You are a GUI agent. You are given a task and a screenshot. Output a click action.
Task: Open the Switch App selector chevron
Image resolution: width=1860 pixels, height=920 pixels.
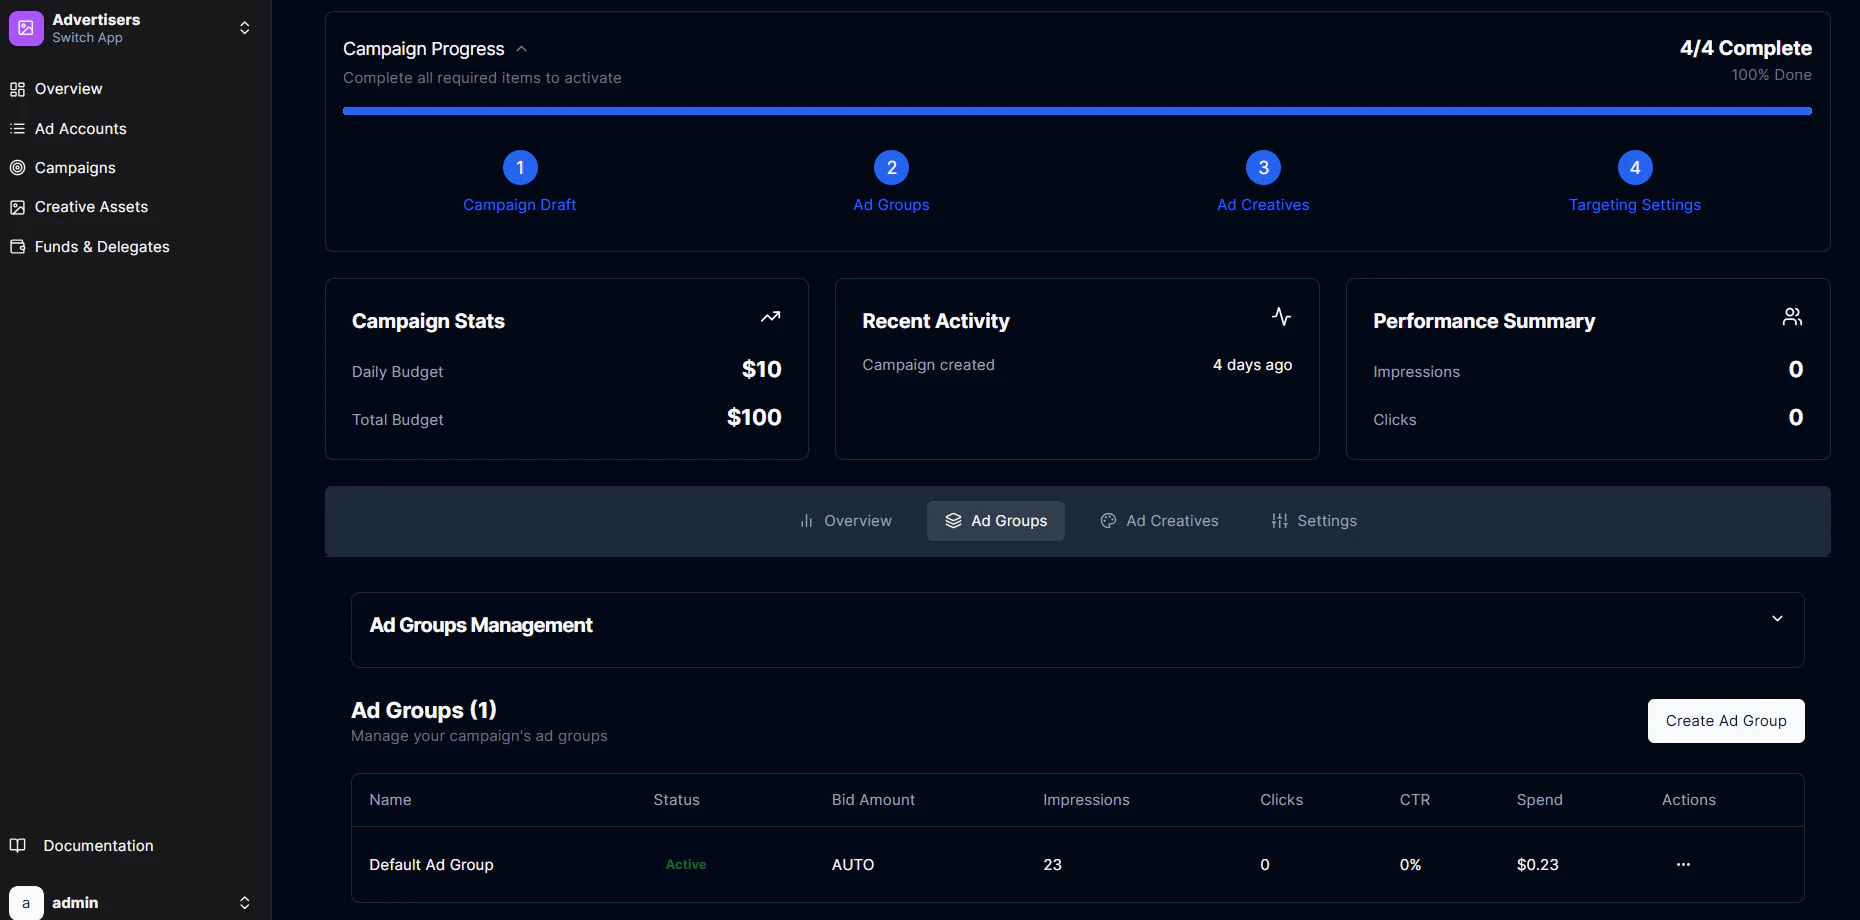tap(244, 28)
